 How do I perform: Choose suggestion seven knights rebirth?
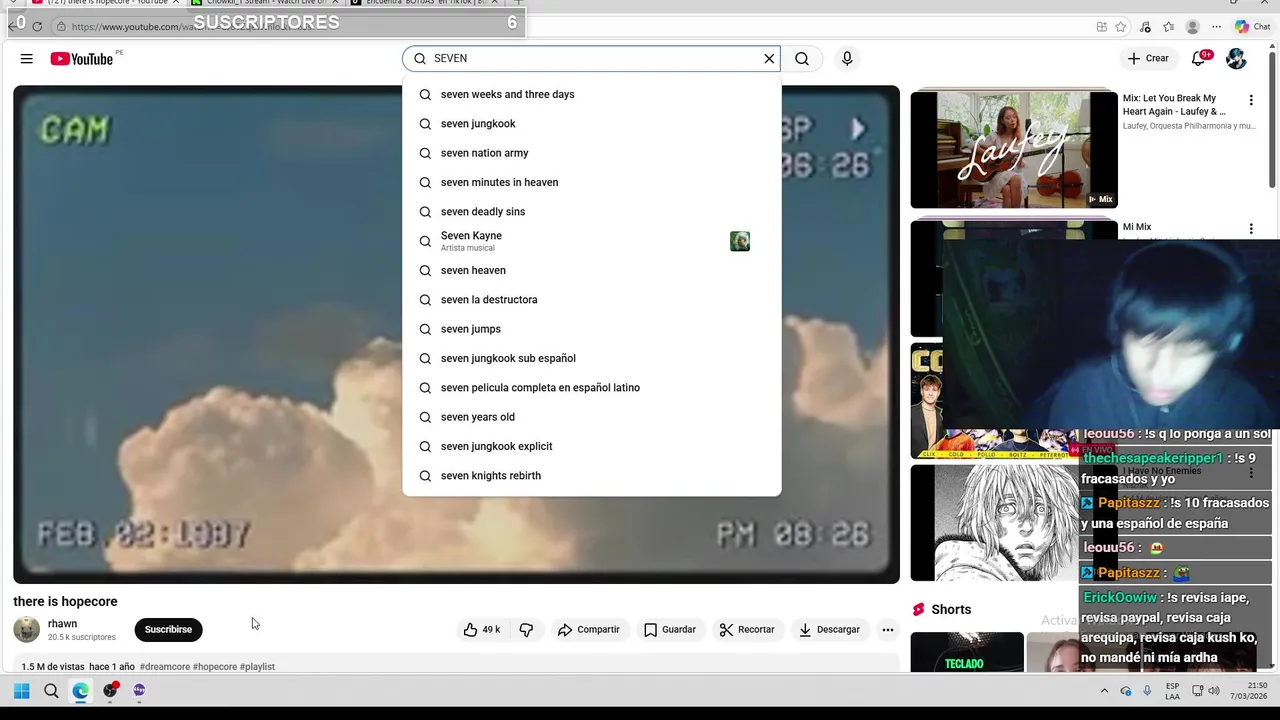pyautogui.click(x=592, y=476)
